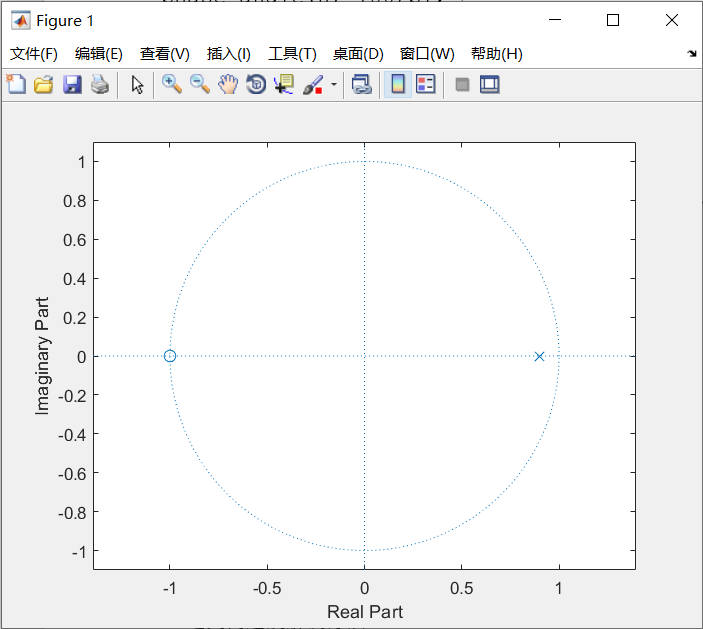Open the 帮助(H) menu
Image resolution: width=703 pixels, height=629 pixels.
497,54
